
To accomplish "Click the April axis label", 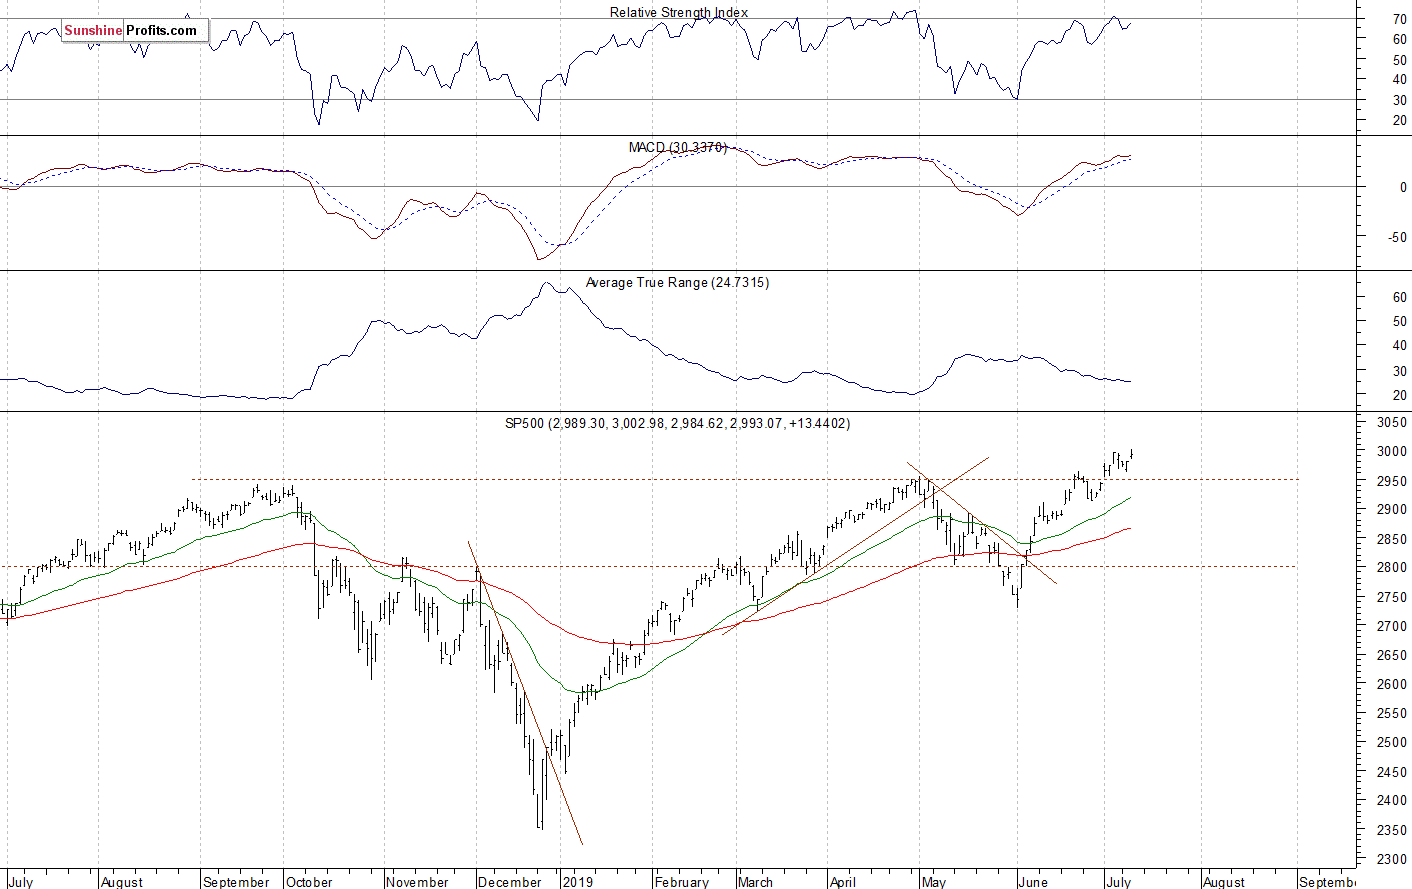I will point(843,882).
